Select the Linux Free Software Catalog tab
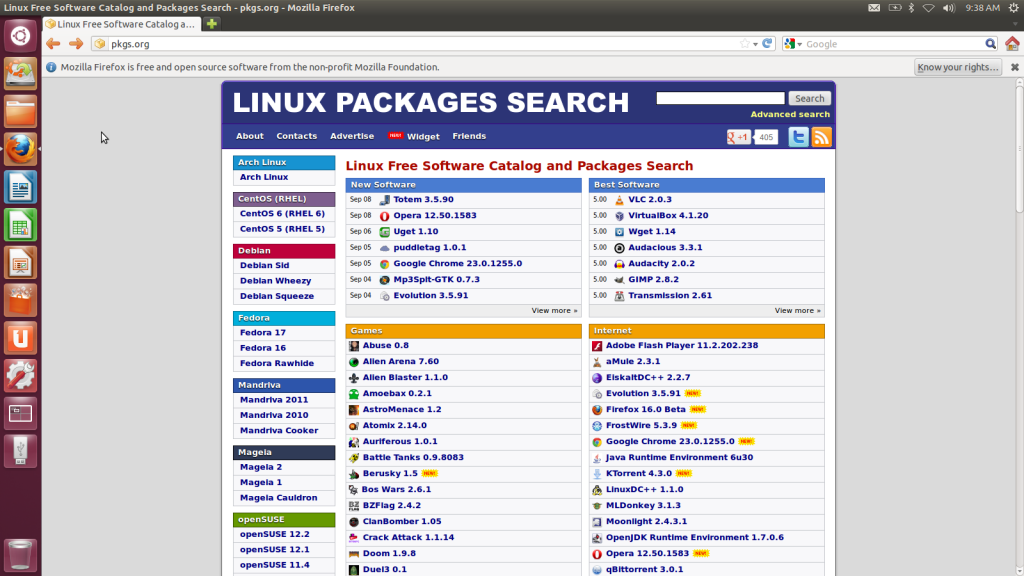1024x576 pixels. (x=121, y=24)
